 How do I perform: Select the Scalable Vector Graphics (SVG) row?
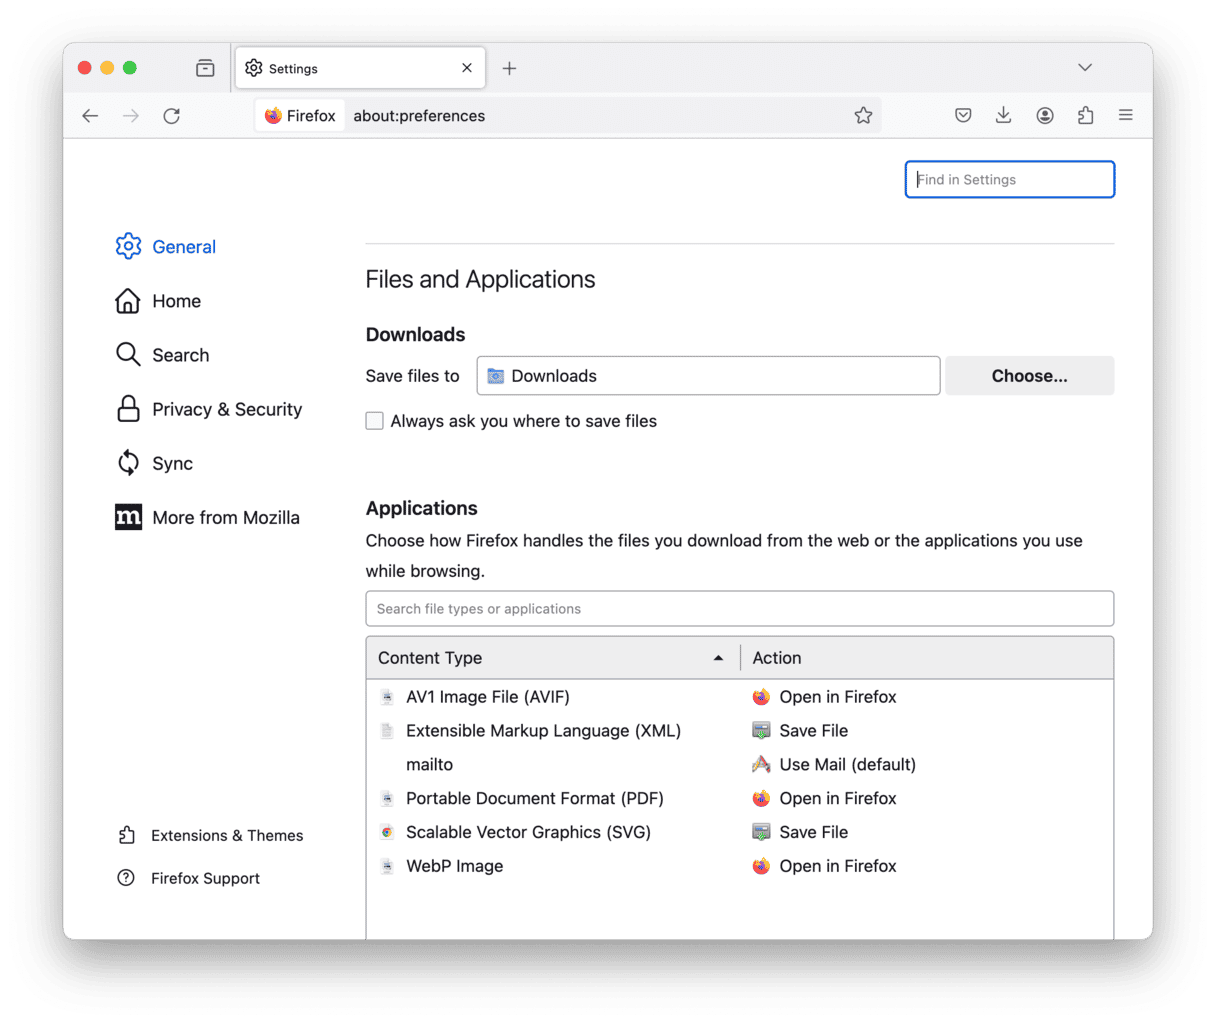740,833
